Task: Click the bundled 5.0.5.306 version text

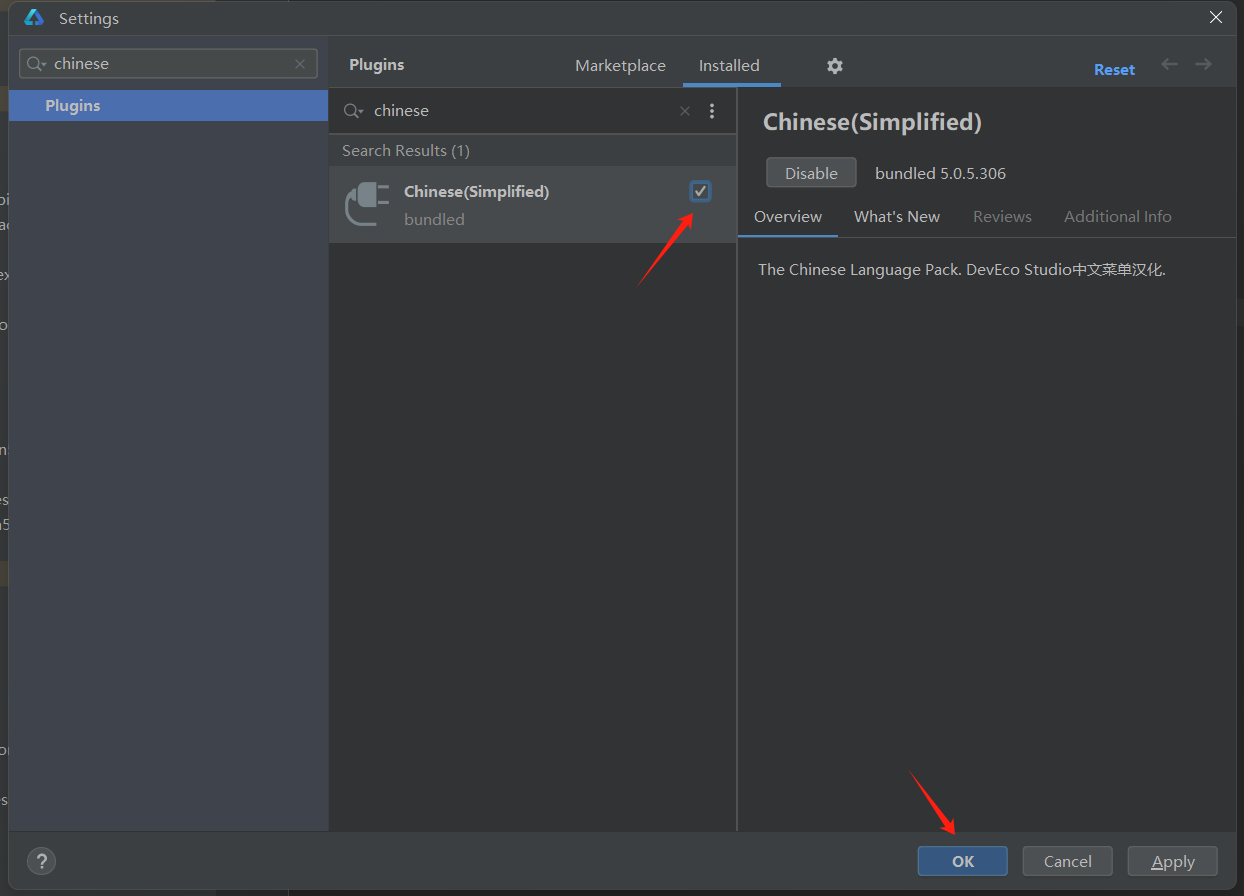Action: 940,173
